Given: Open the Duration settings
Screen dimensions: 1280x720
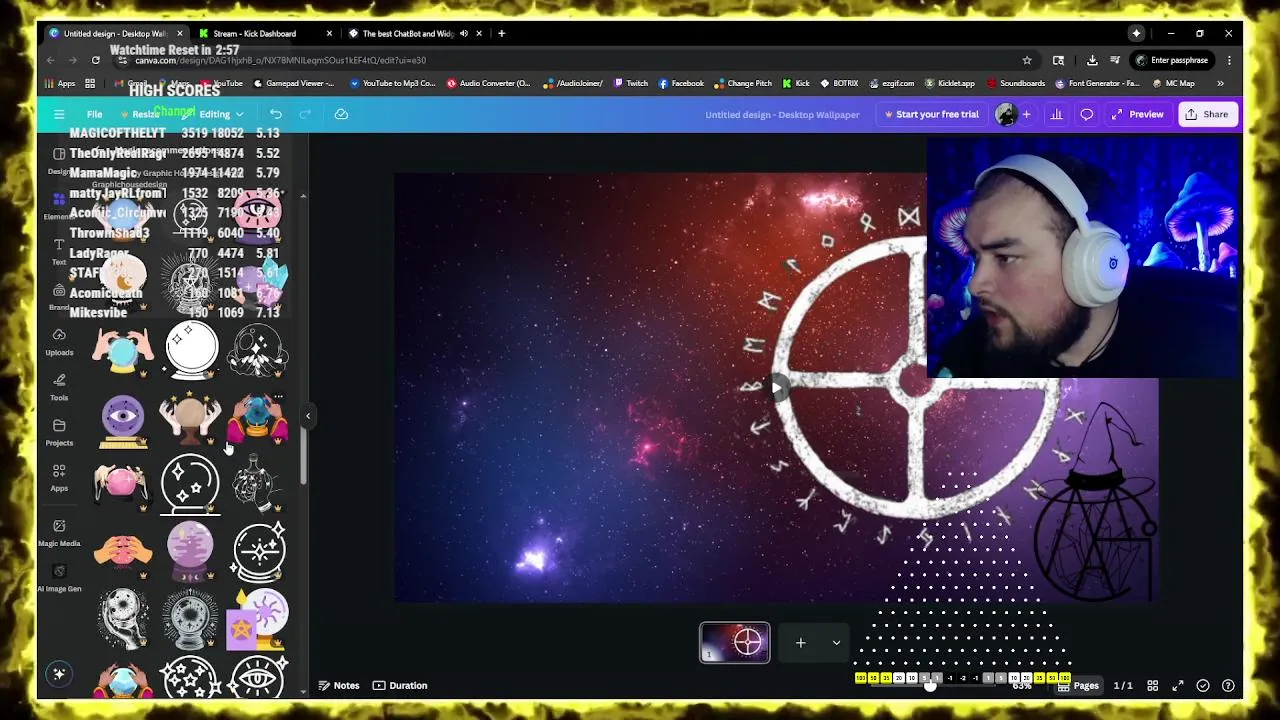Looking at the screenshot, I should point(400,685).
